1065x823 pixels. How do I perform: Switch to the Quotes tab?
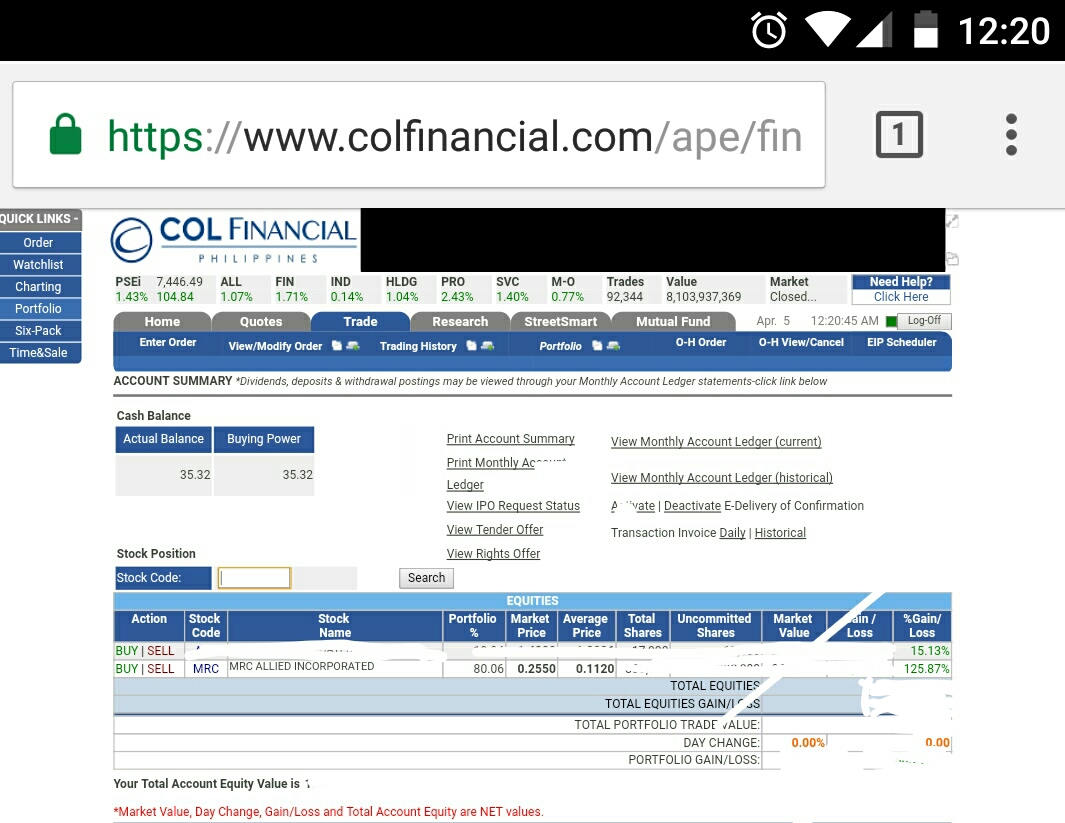(261, 321)
